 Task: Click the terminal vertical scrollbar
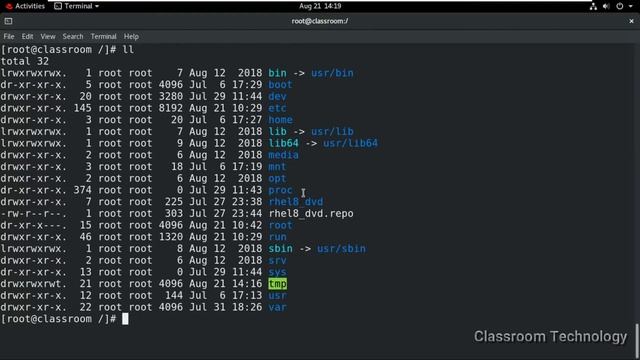tap(637, 340)
